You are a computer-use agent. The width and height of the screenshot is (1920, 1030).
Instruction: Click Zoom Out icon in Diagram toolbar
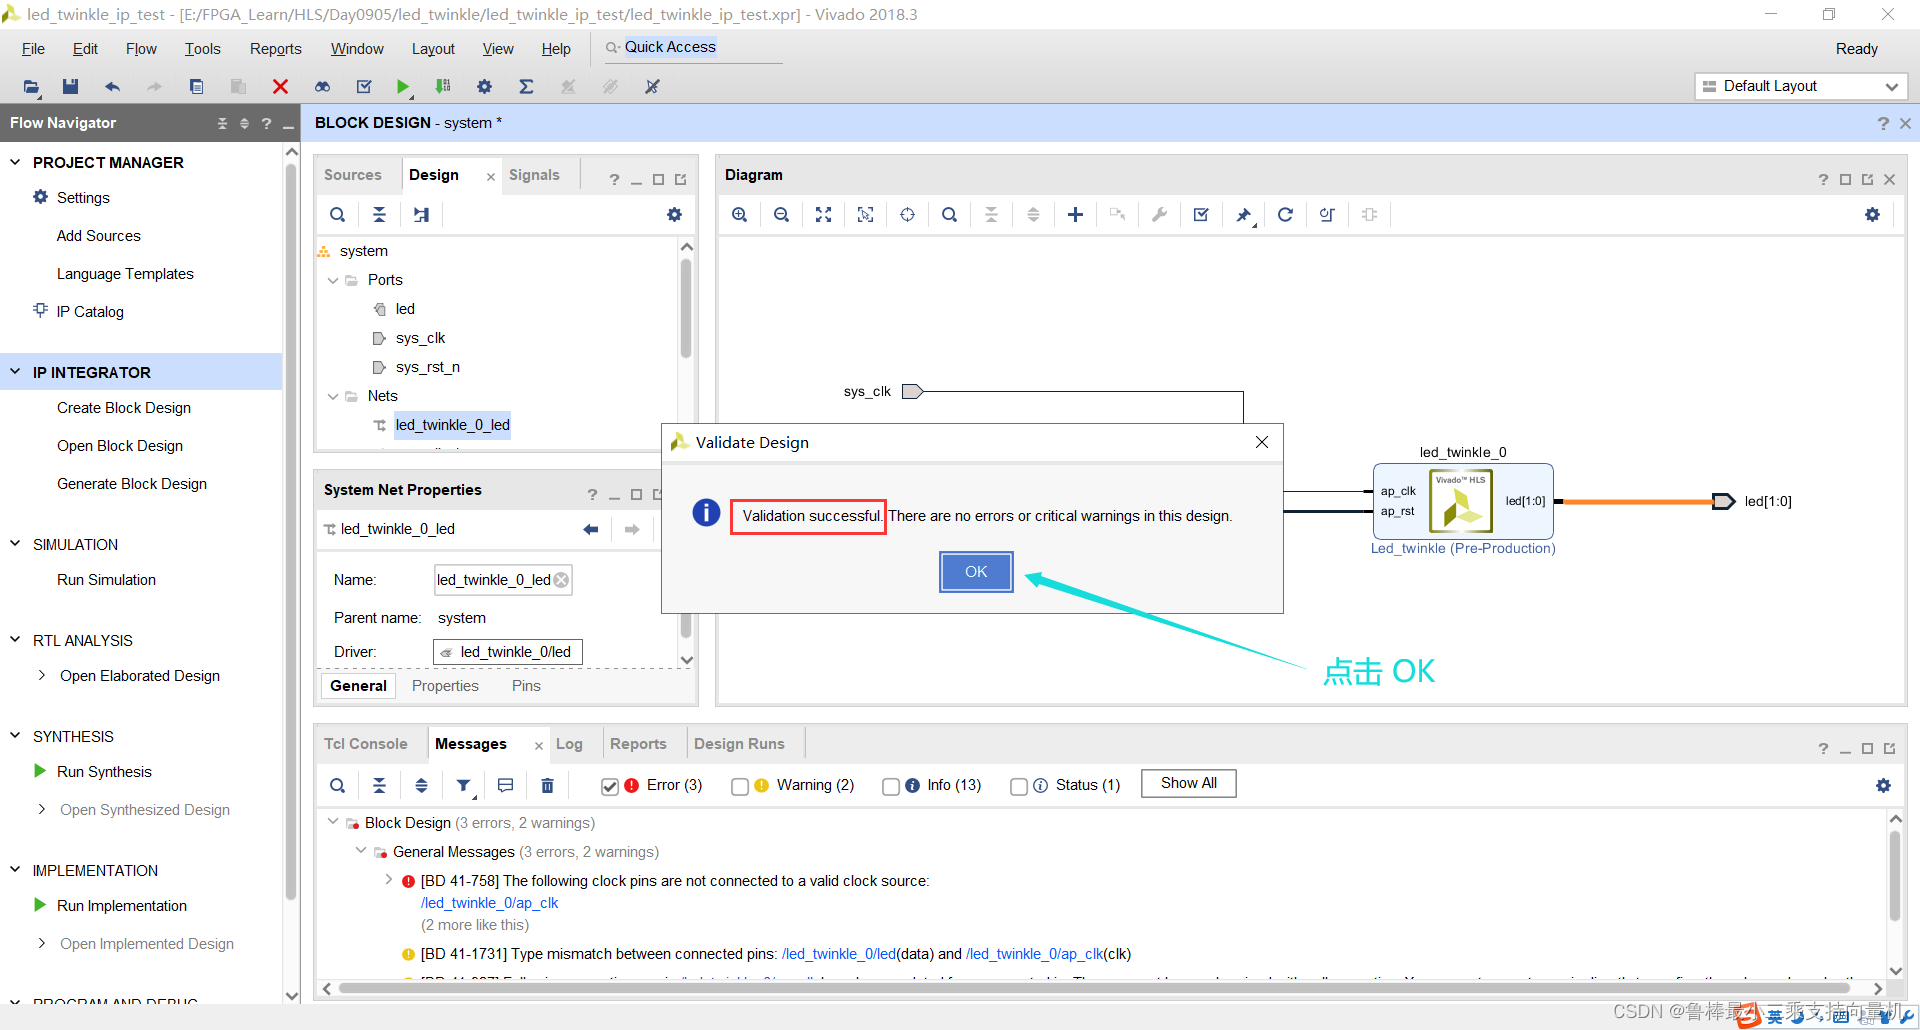(781, 215)
